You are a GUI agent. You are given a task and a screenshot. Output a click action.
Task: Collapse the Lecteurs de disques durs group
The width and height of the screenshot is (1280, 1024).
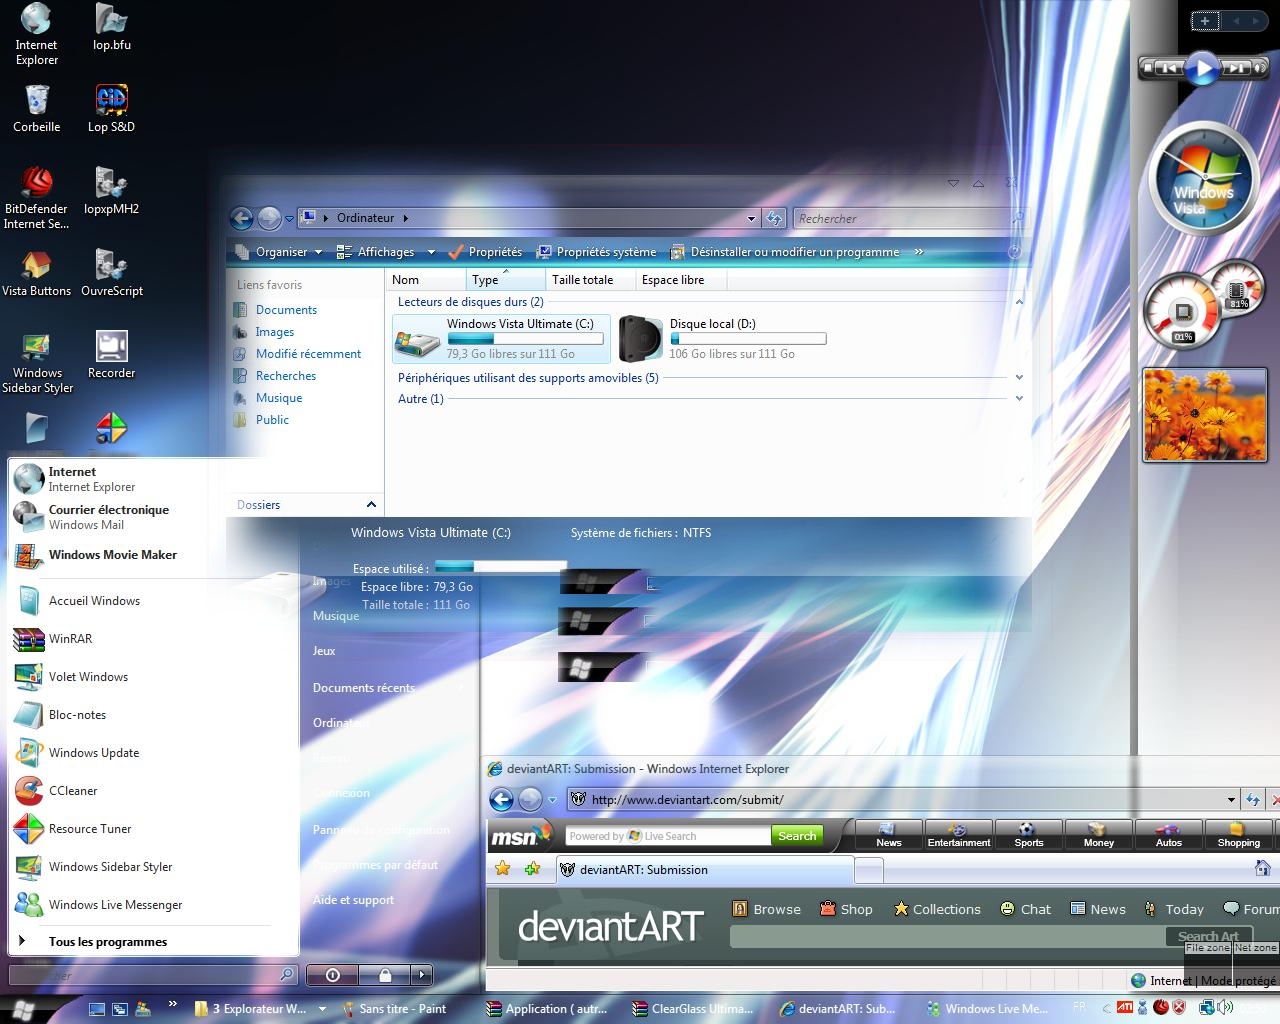pyautogui.click(x=1019, y=302)
